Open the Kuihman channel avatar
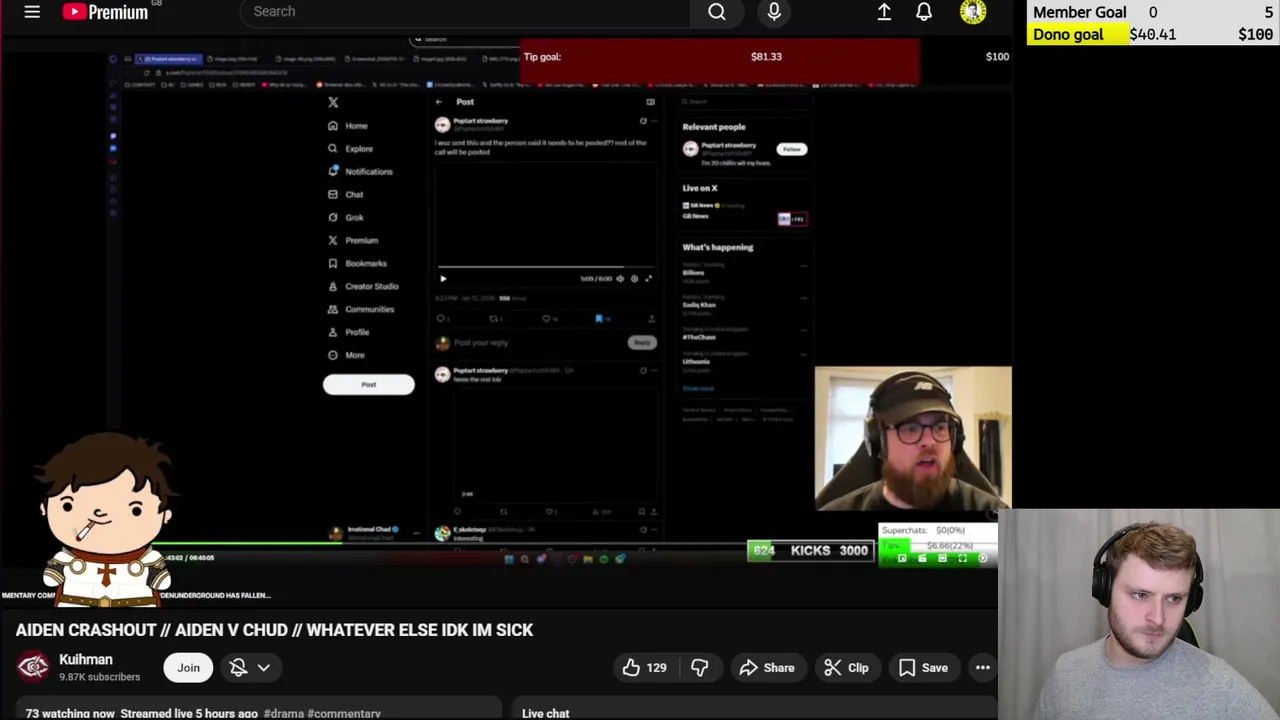Viewport: 1280px width, 720px height. pyautogui.click(x=33, y=667)
